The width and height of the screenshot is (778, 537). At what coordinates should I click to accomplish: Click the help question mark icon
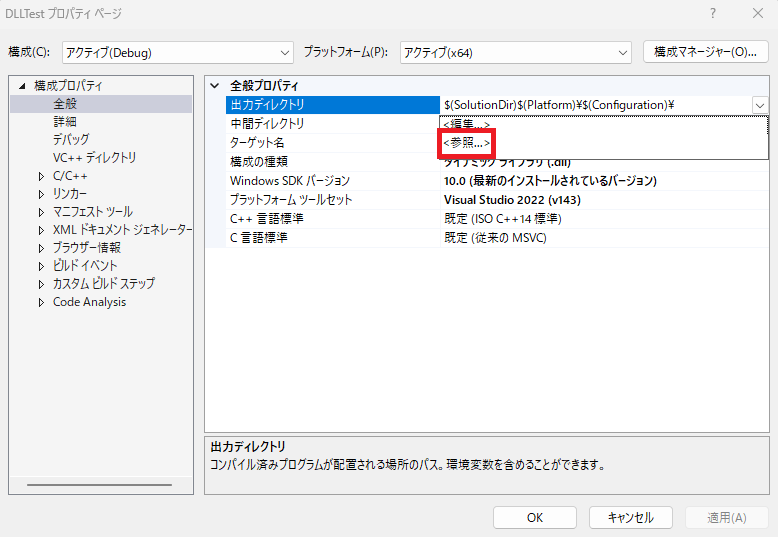click(713, 13)
